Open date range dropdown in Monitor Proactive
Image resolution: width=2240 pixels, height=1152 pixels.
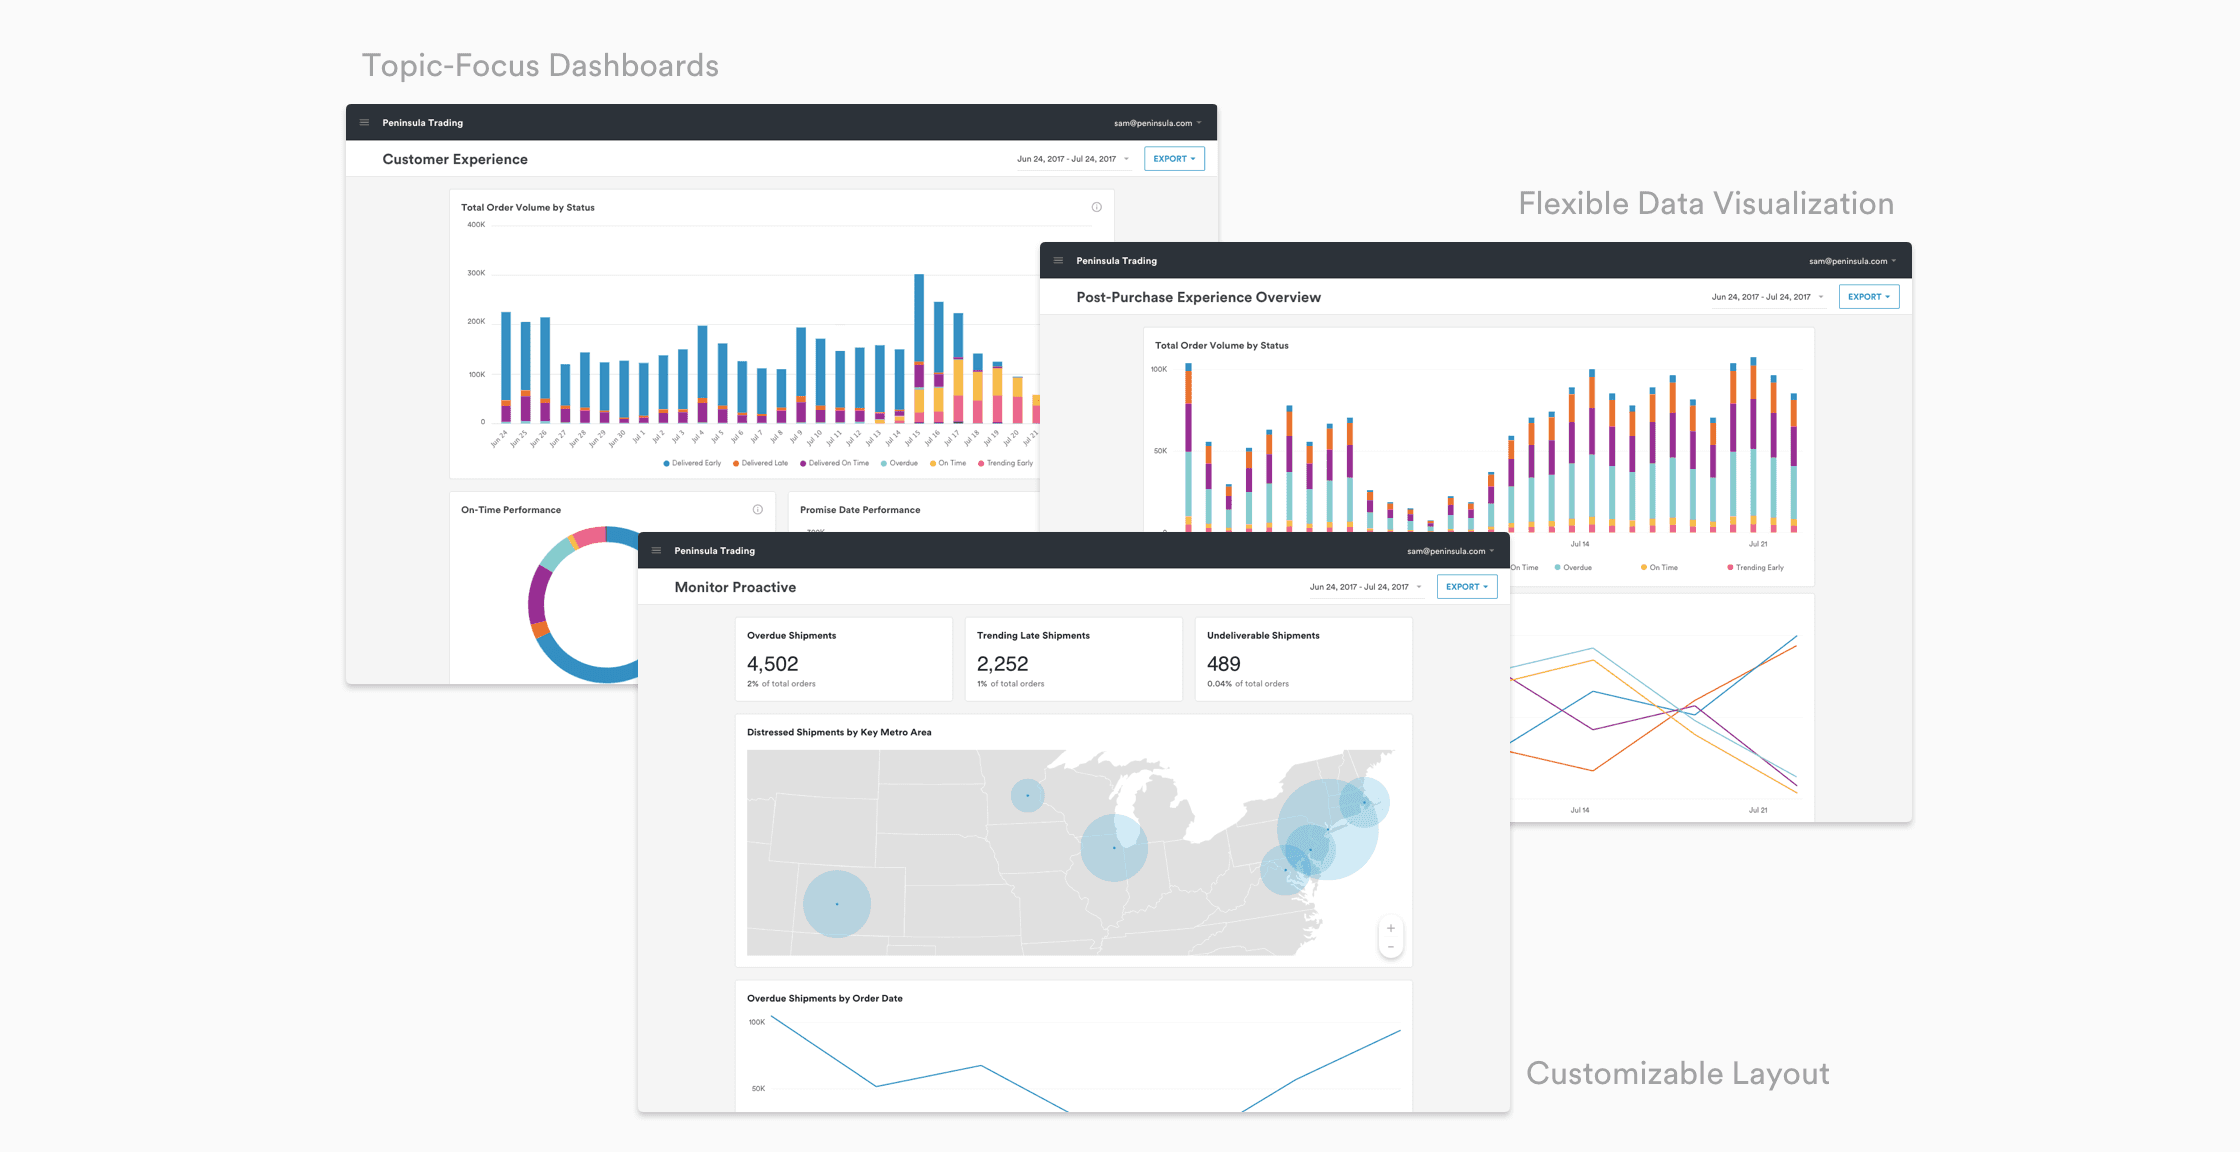(1365, 587)
